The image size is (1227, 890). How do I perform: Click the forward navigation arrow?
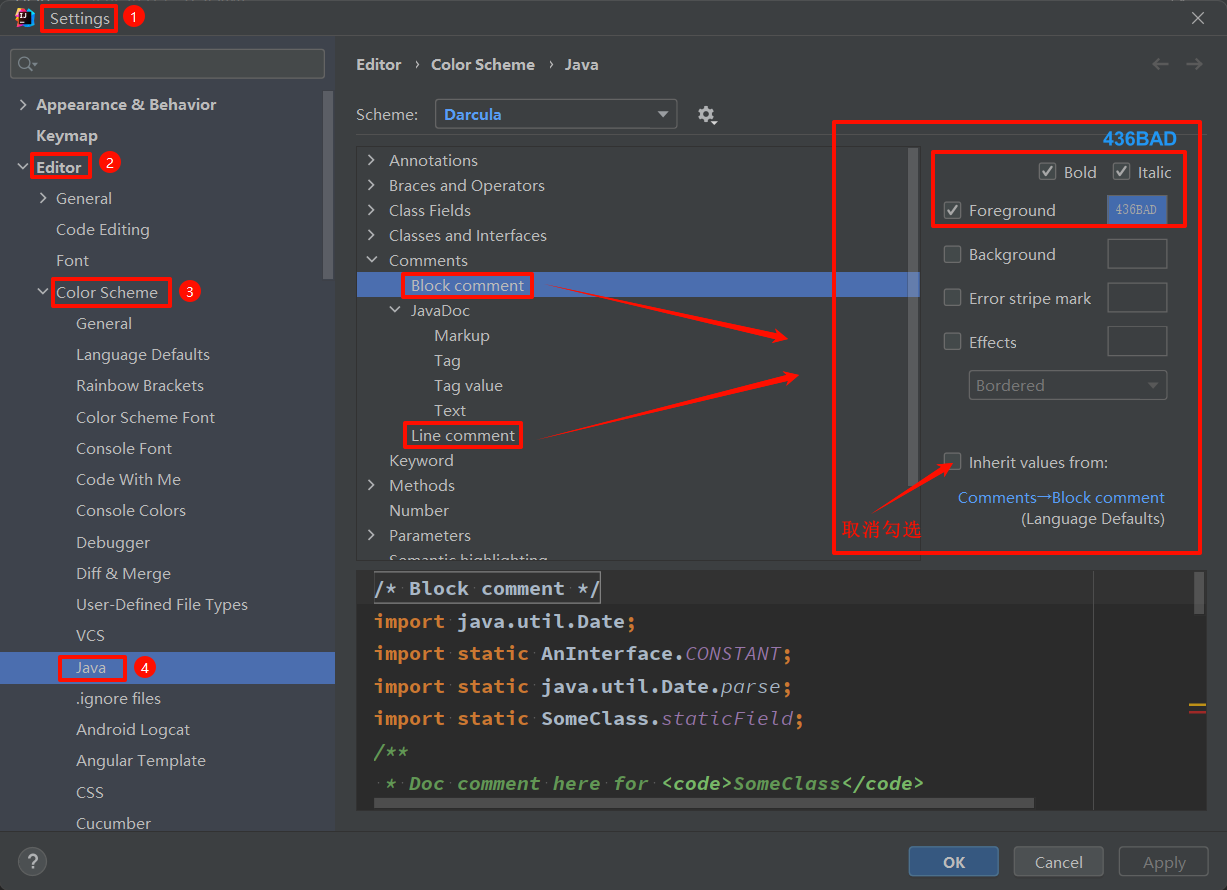pos(1194,64)
